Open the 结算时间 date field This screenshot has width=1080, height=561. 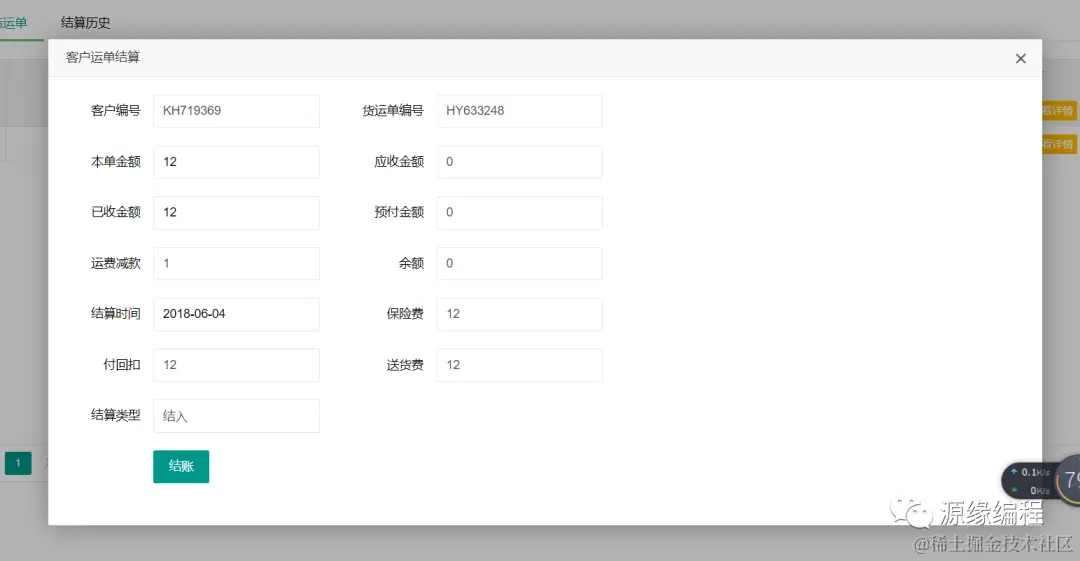236,314
